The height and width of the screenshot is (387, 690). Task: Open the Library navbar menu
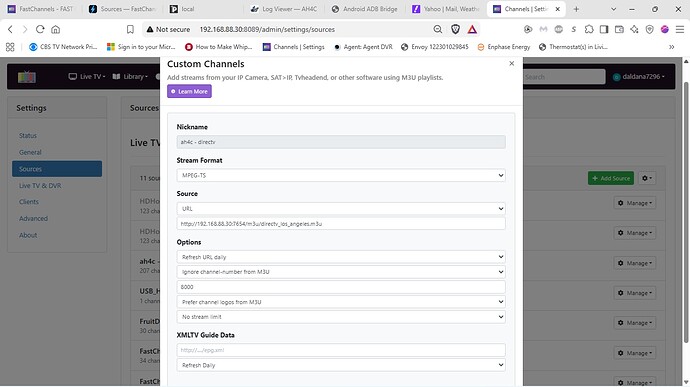coord(130,77)
